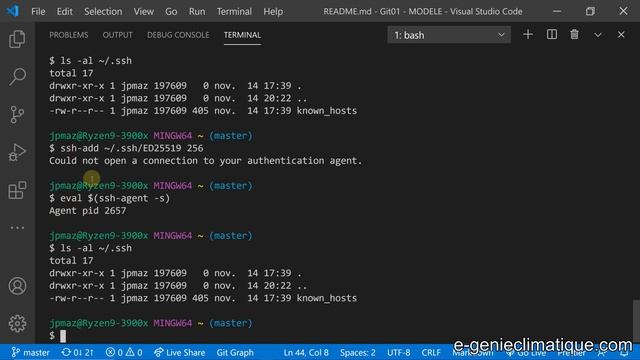Create a new terminal with plus icon

tap(528, 35)
